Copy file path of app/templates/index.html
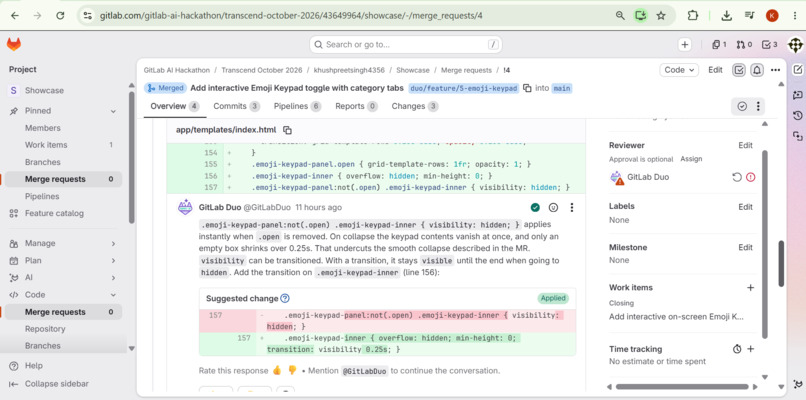This screenshot has height=400, width=806. point(287,130)
